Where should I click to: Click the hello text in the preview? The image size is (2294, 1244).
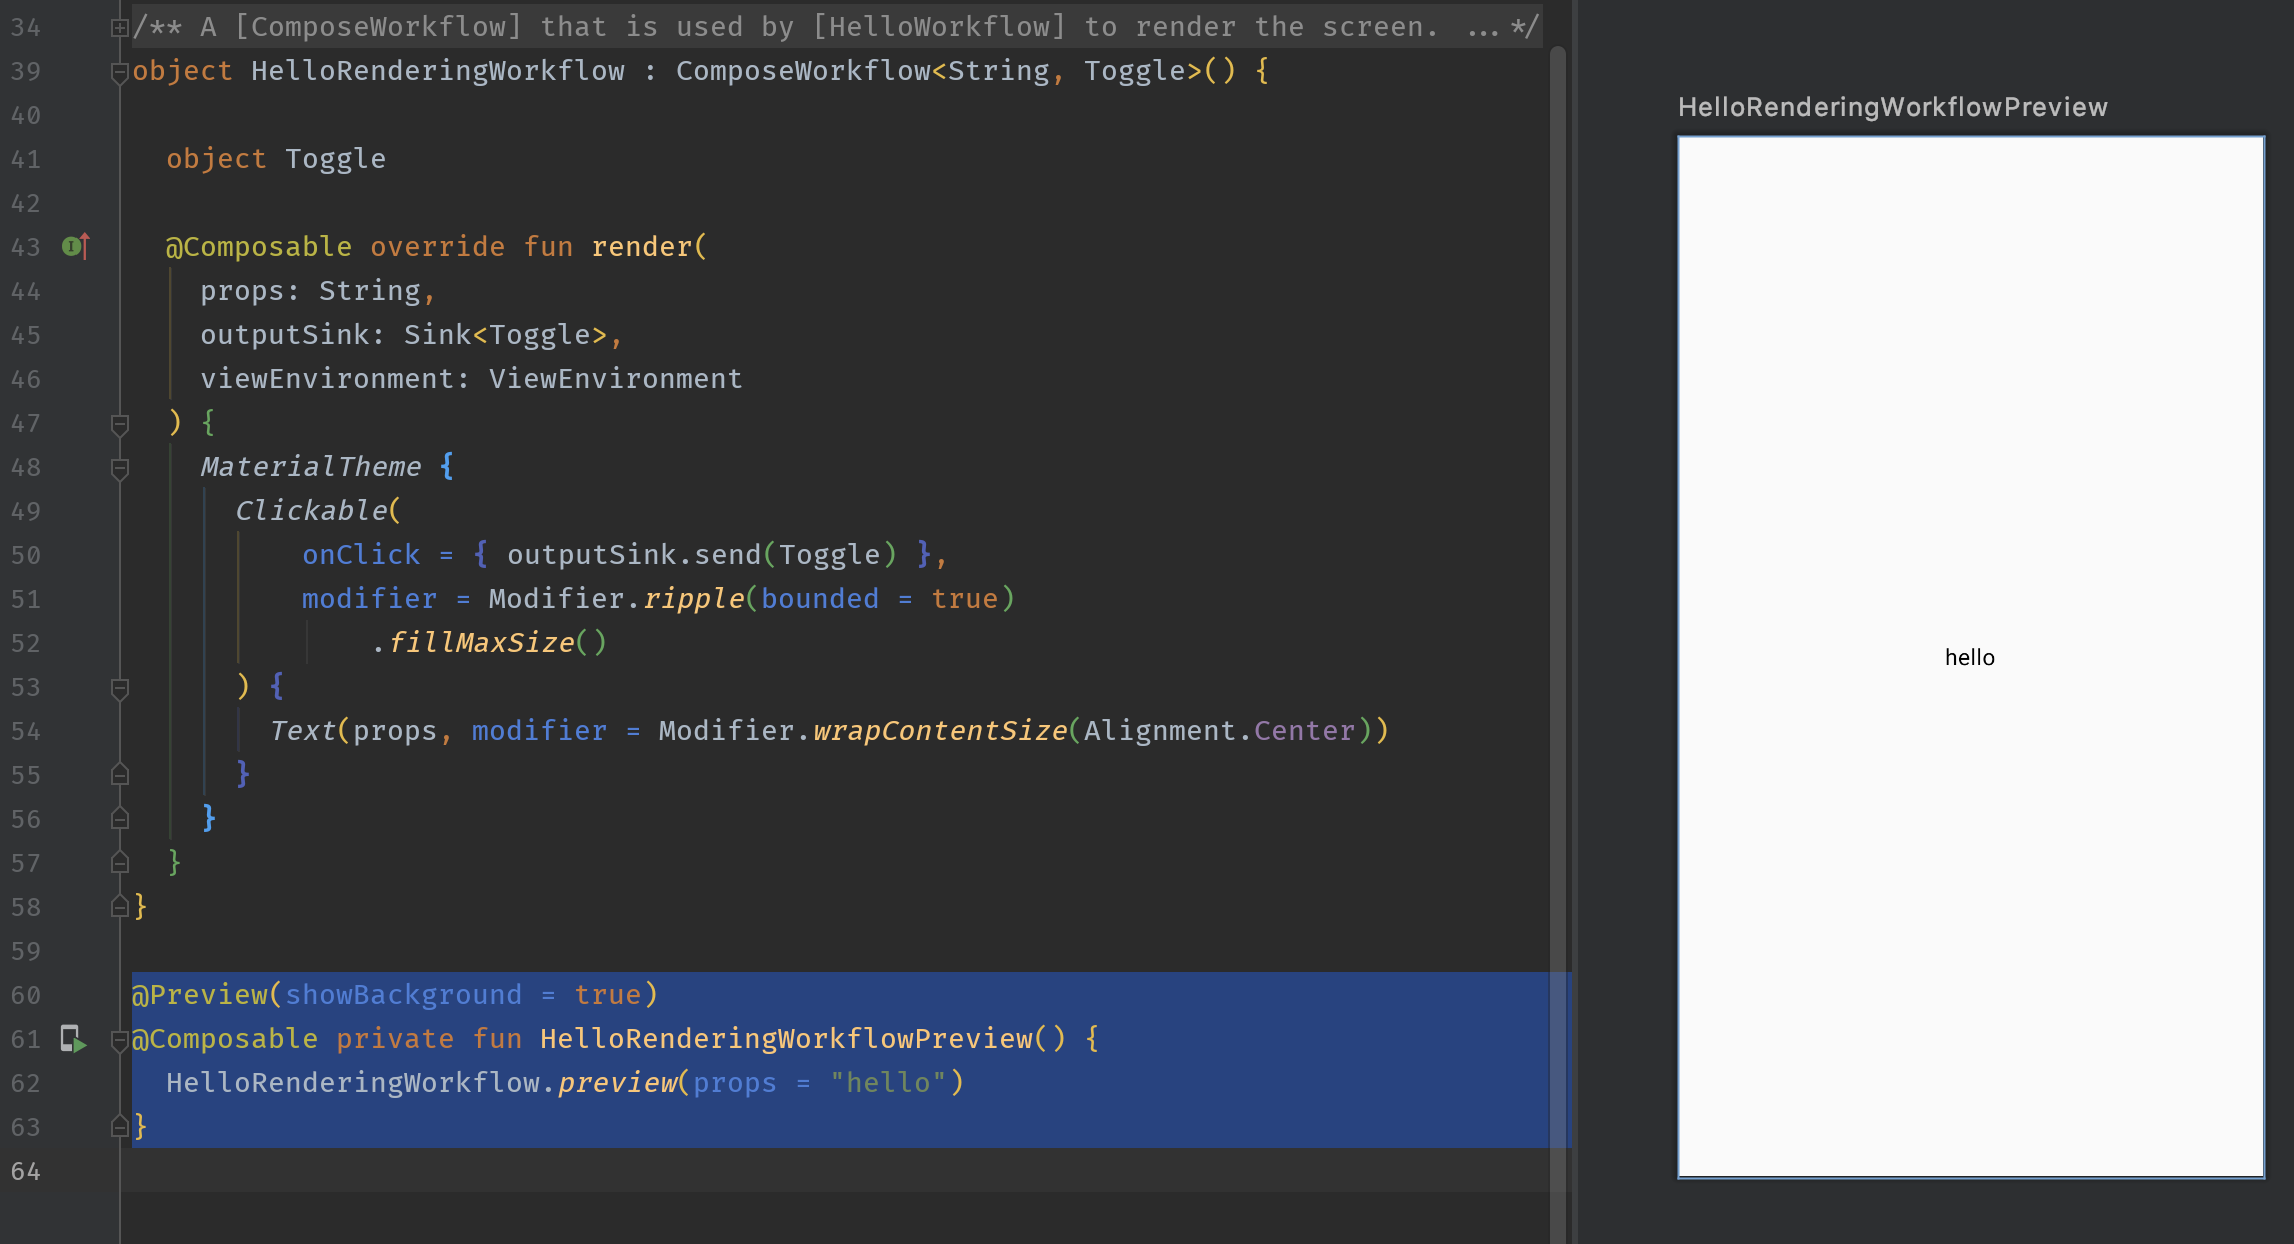click(x=1969, y=658)
